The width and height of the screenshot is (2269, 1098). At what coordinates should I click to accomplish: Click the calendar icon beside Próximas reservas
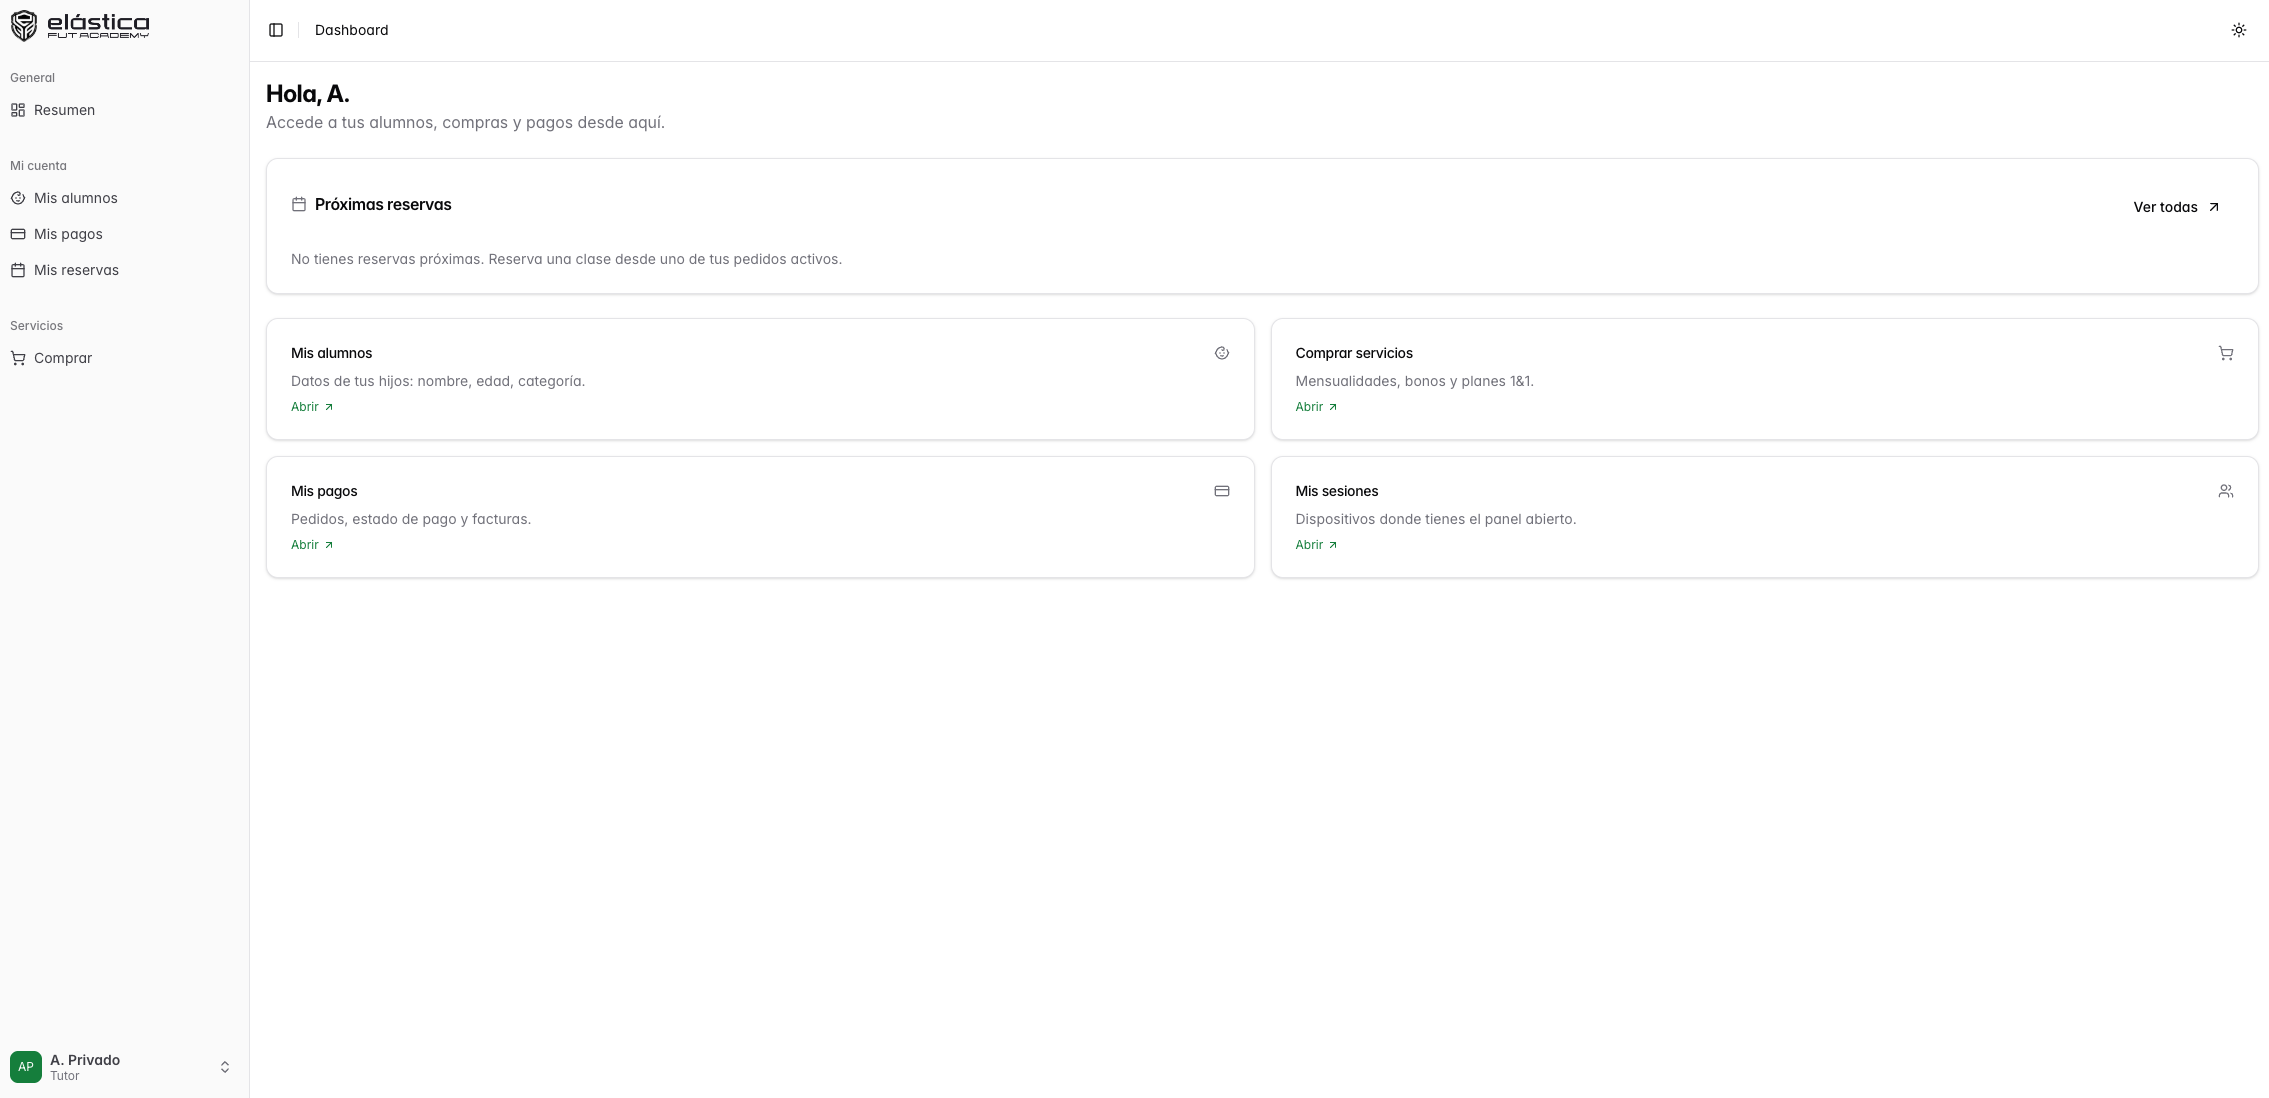click(299, 204)
